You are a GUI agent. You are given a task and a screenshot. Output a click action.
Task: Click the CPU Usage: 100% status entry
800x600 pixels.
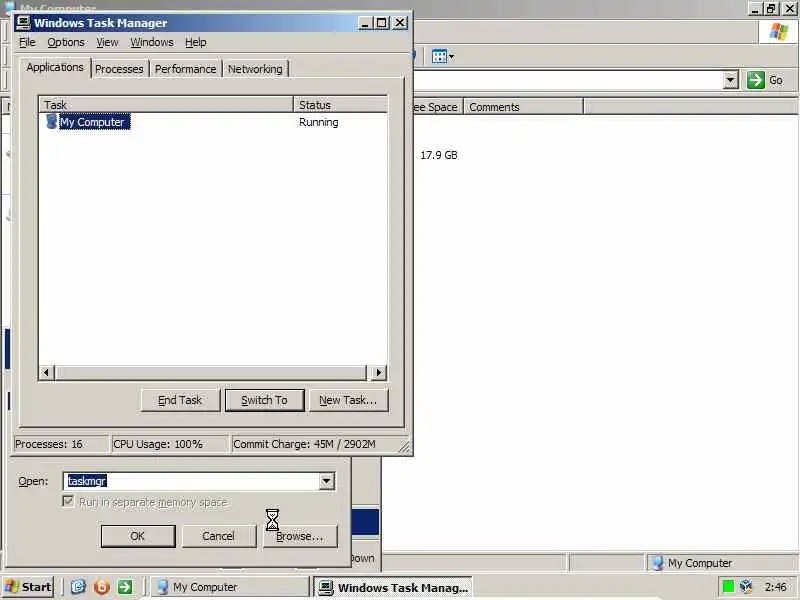pyautogui.click(x=169, y=444)
